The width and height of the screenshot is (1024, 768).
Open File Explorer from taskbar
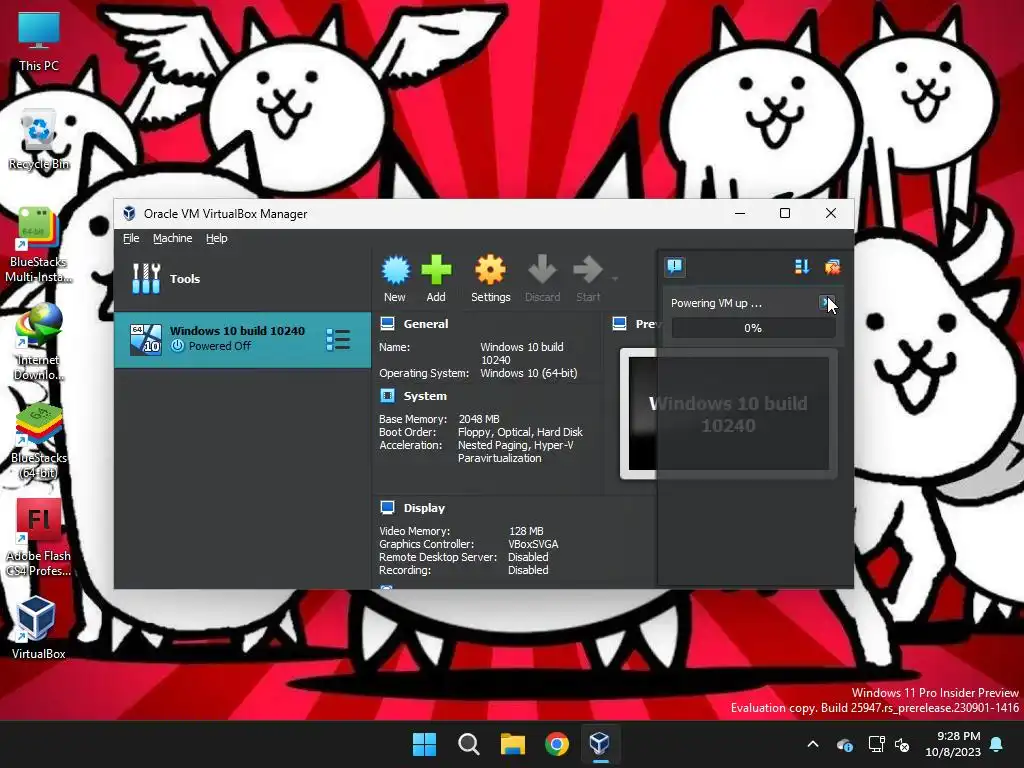tap(513, 744)
